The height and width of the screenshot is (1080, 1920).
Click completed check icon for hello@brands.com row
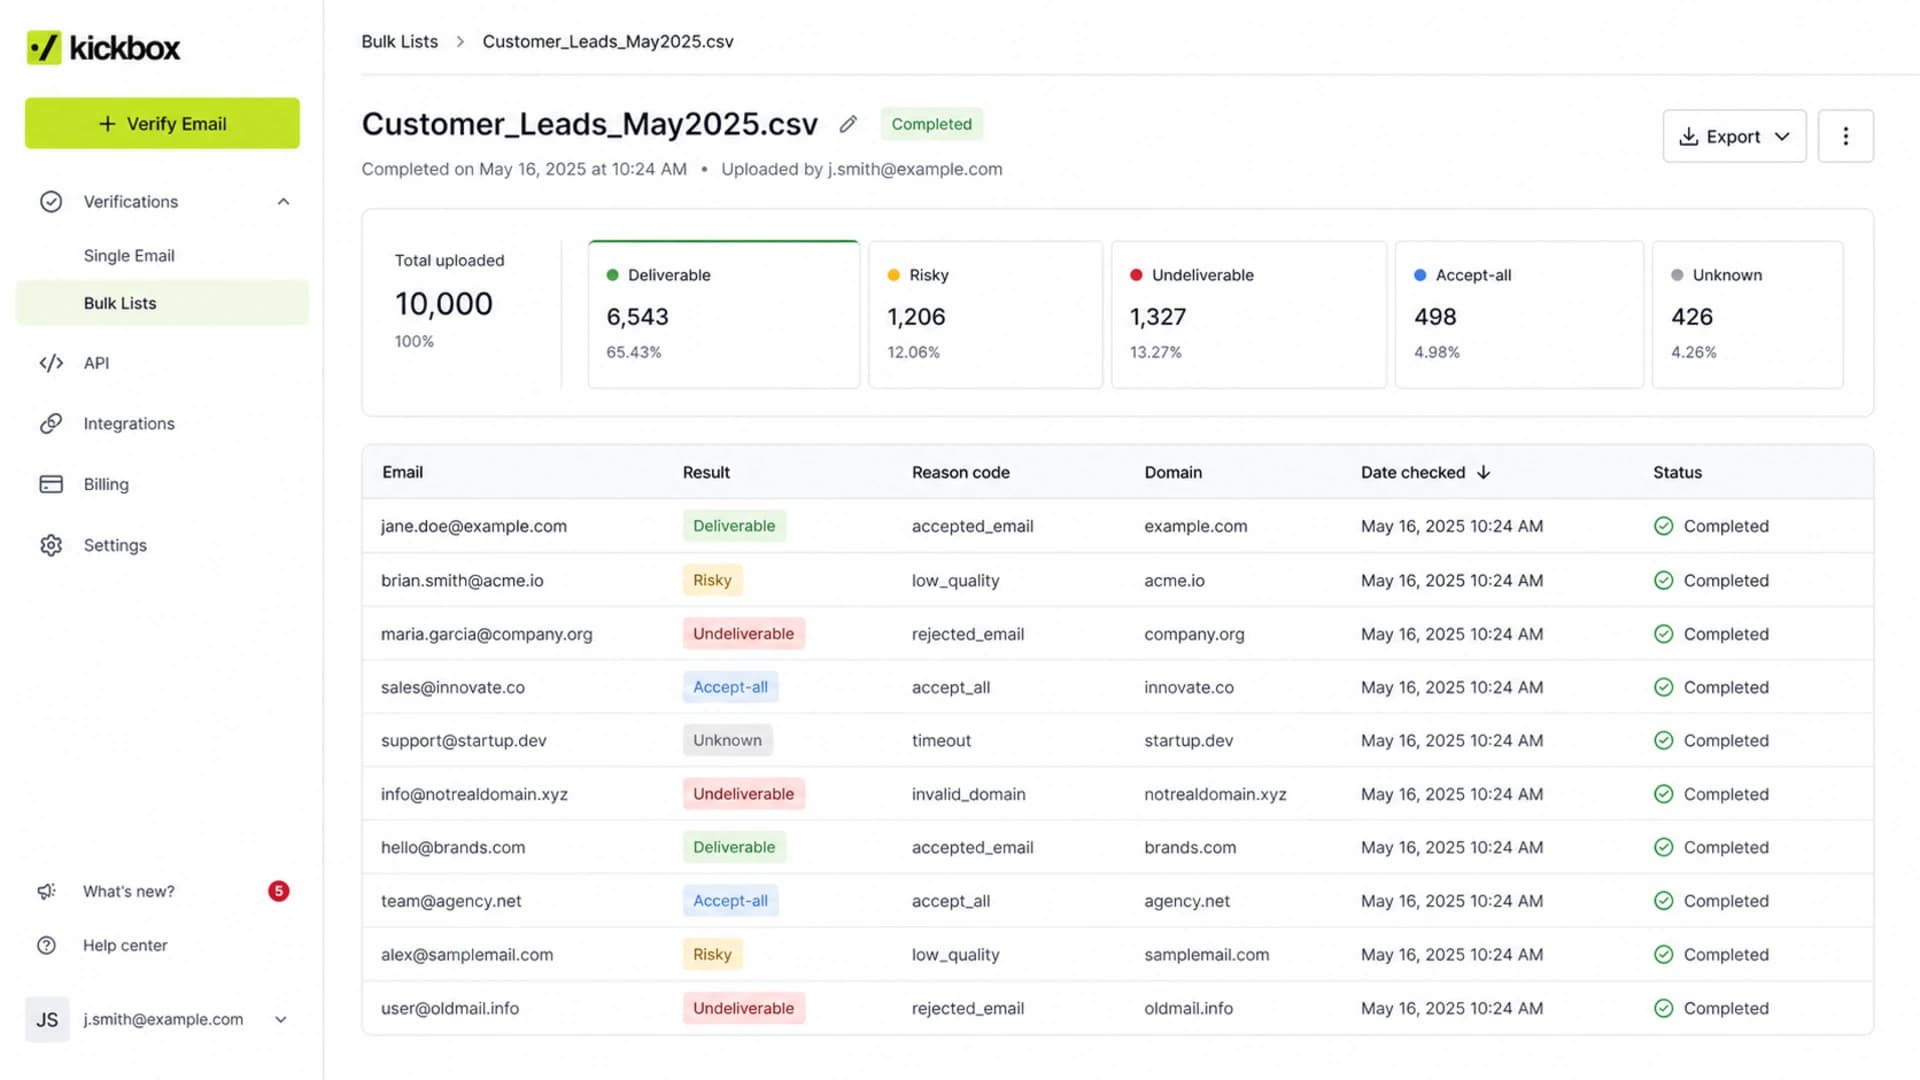click(1663, 847)
